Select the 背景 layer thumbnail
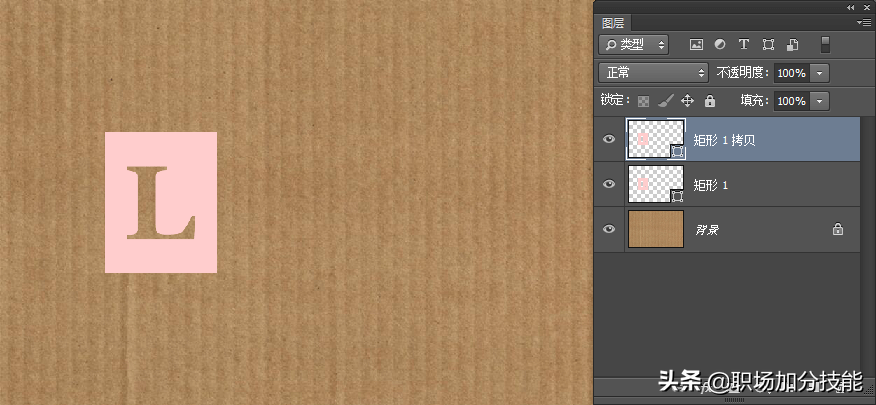 656,229
